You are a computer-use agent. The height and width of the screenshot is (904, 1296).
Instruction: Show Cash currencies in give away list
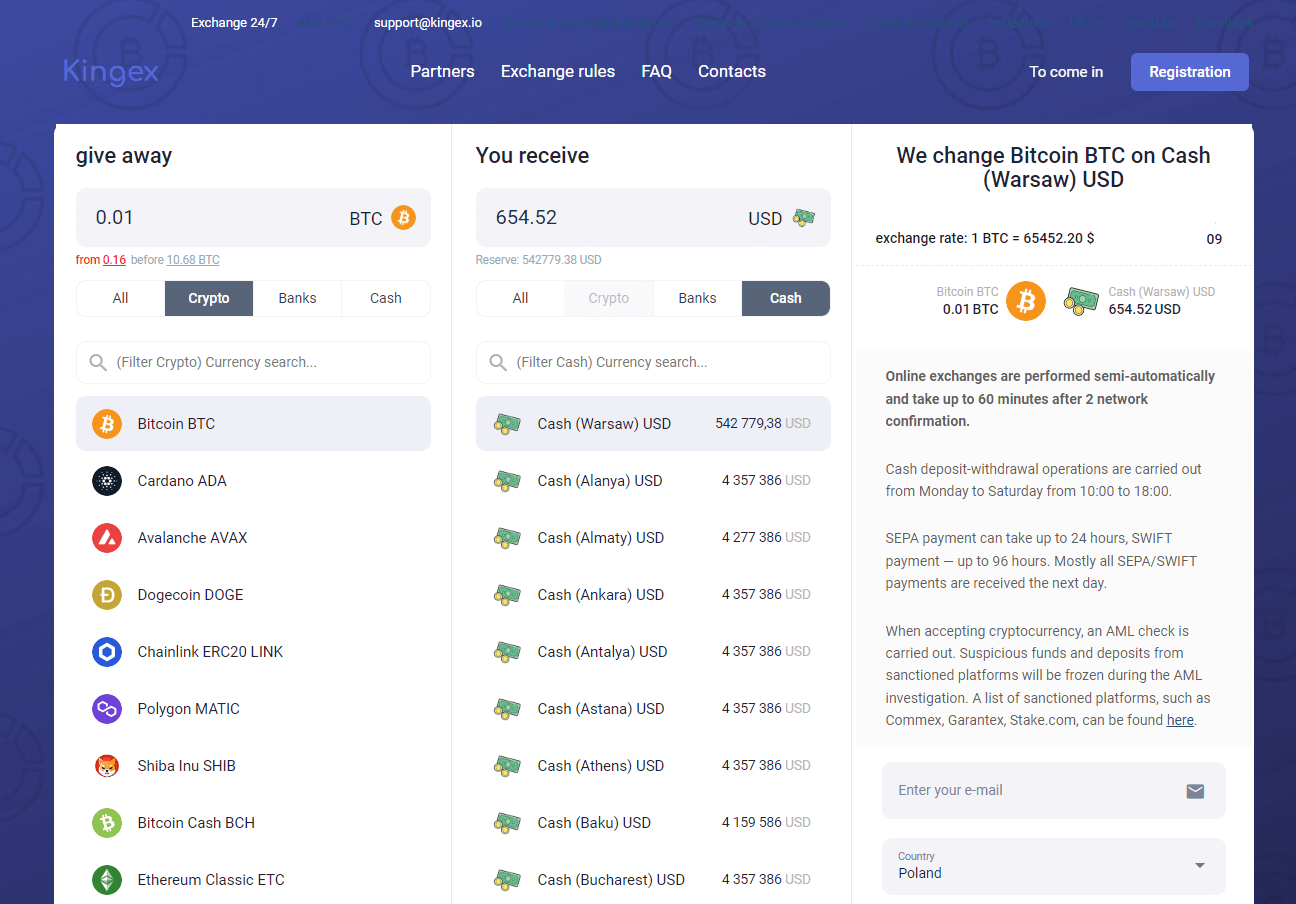(385, 298)
